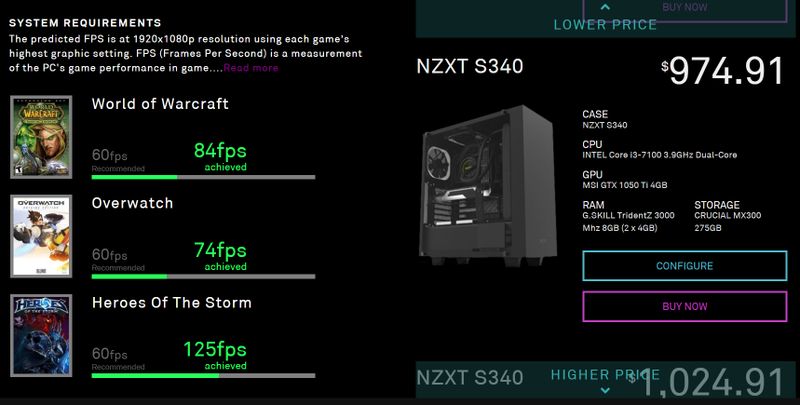Click the up chevron above LOWER PRICE
The height and width of the screenshot is (405, 800).
605,7
